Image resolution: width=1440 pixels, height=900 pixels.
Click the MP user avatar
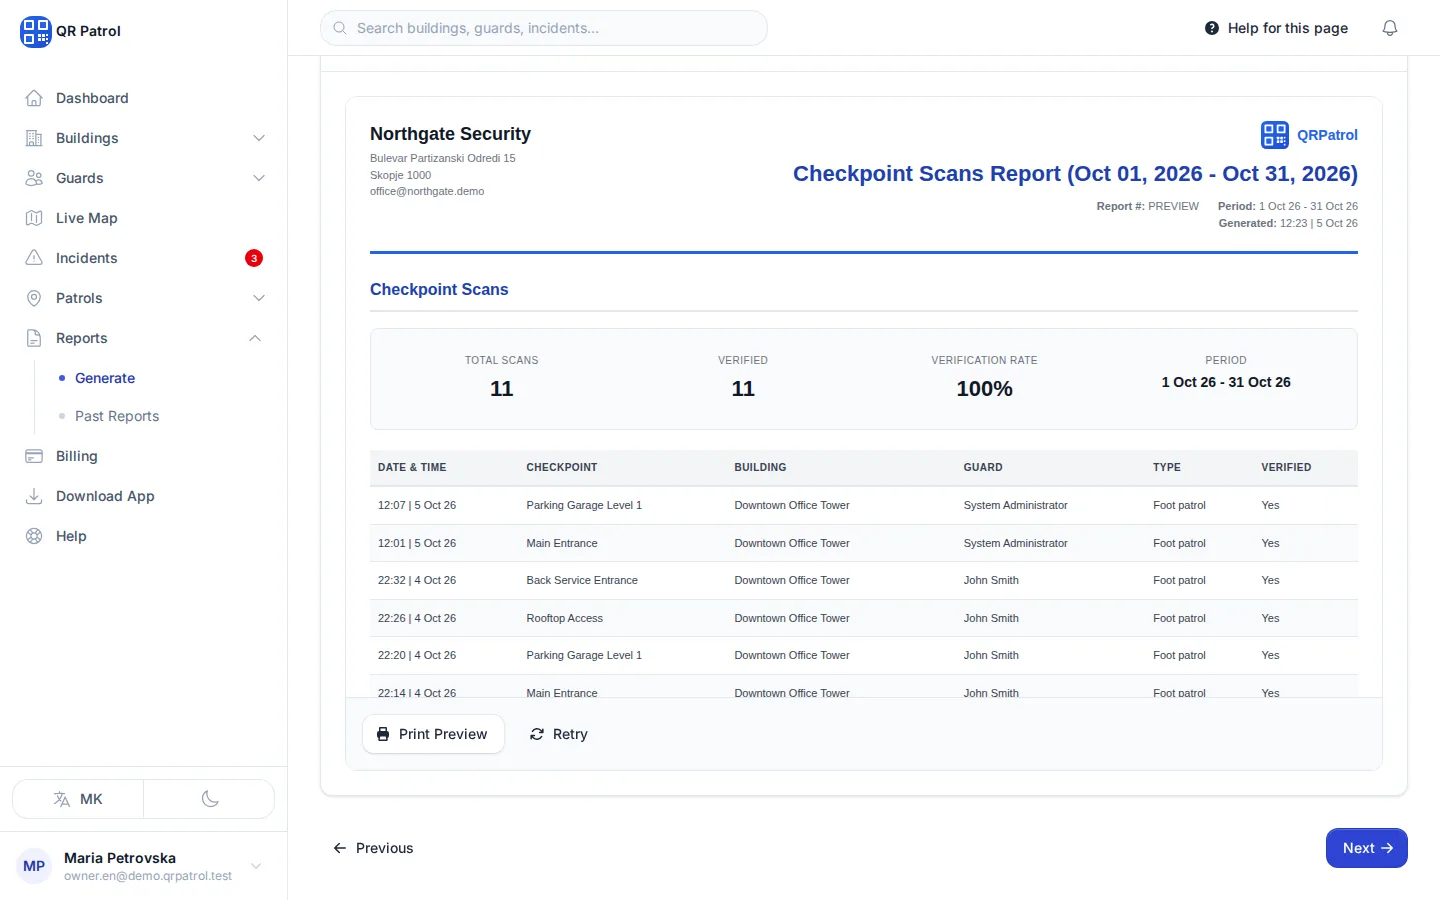pyautogui.click(x=34, y=866)
